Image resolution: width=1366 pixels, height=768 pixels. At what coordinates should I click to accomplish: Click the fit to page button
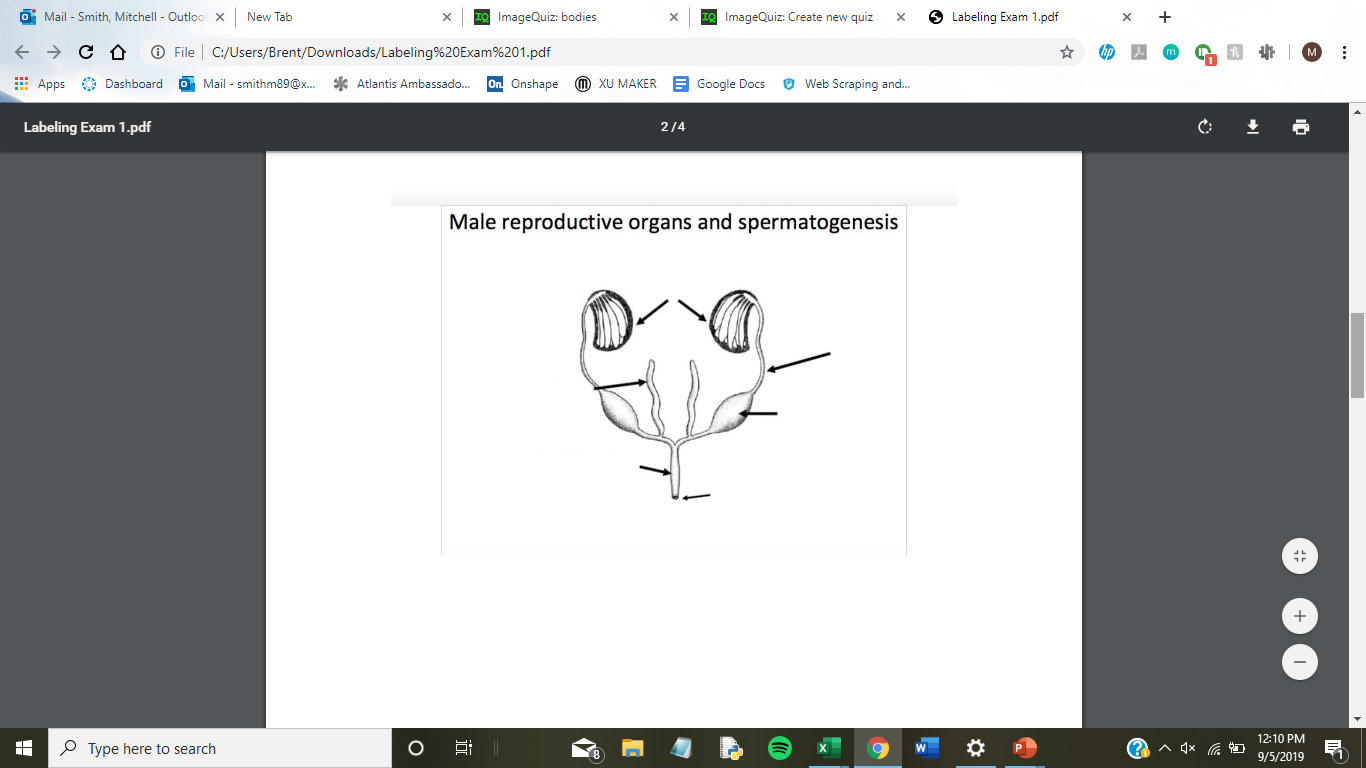[1300, 557]
